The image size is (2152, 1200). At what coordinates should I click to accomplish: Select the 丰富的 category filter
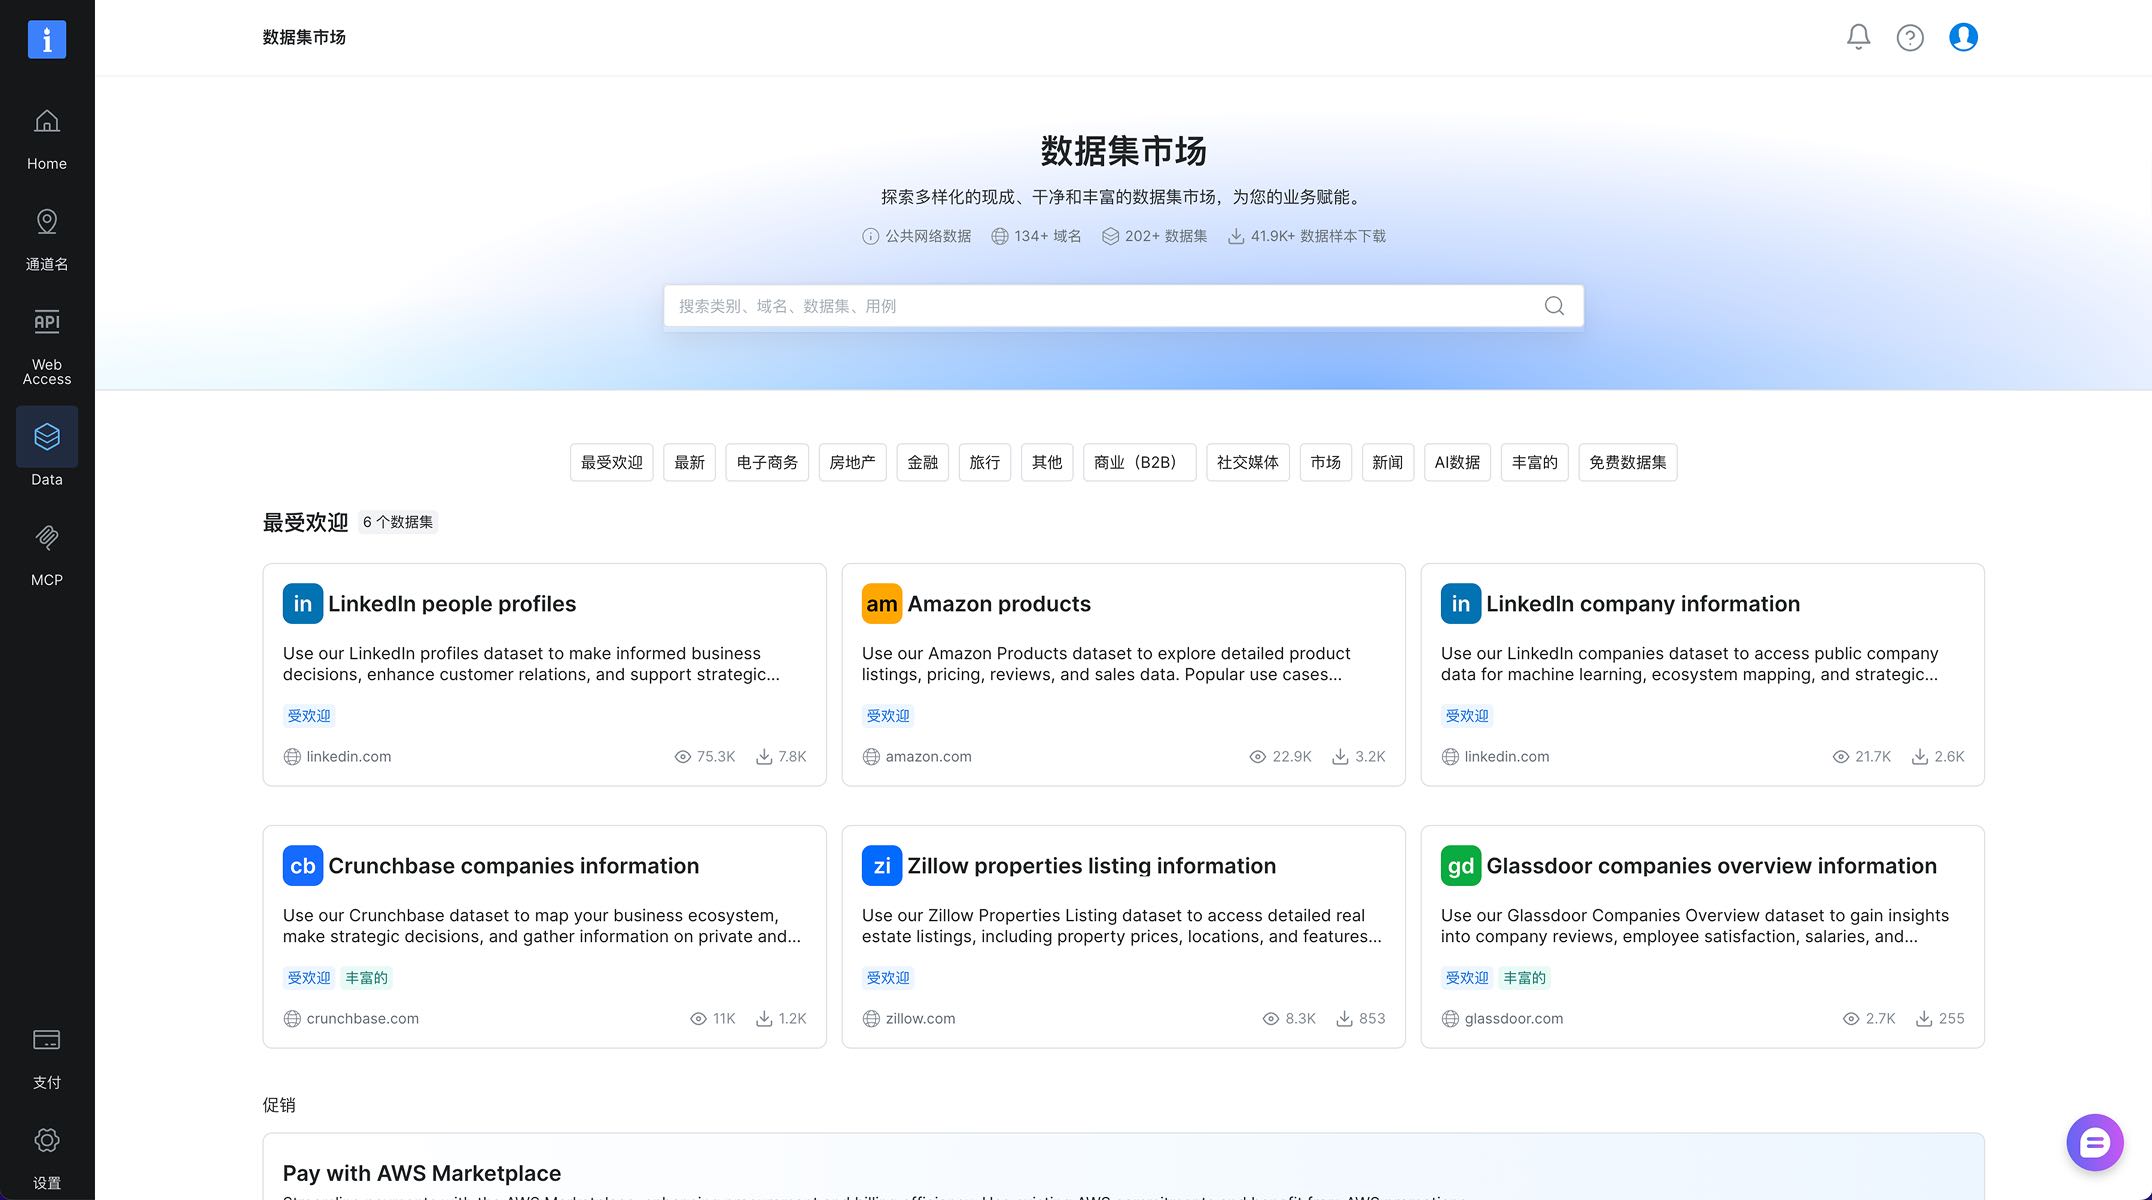[x=1535, y=462]
